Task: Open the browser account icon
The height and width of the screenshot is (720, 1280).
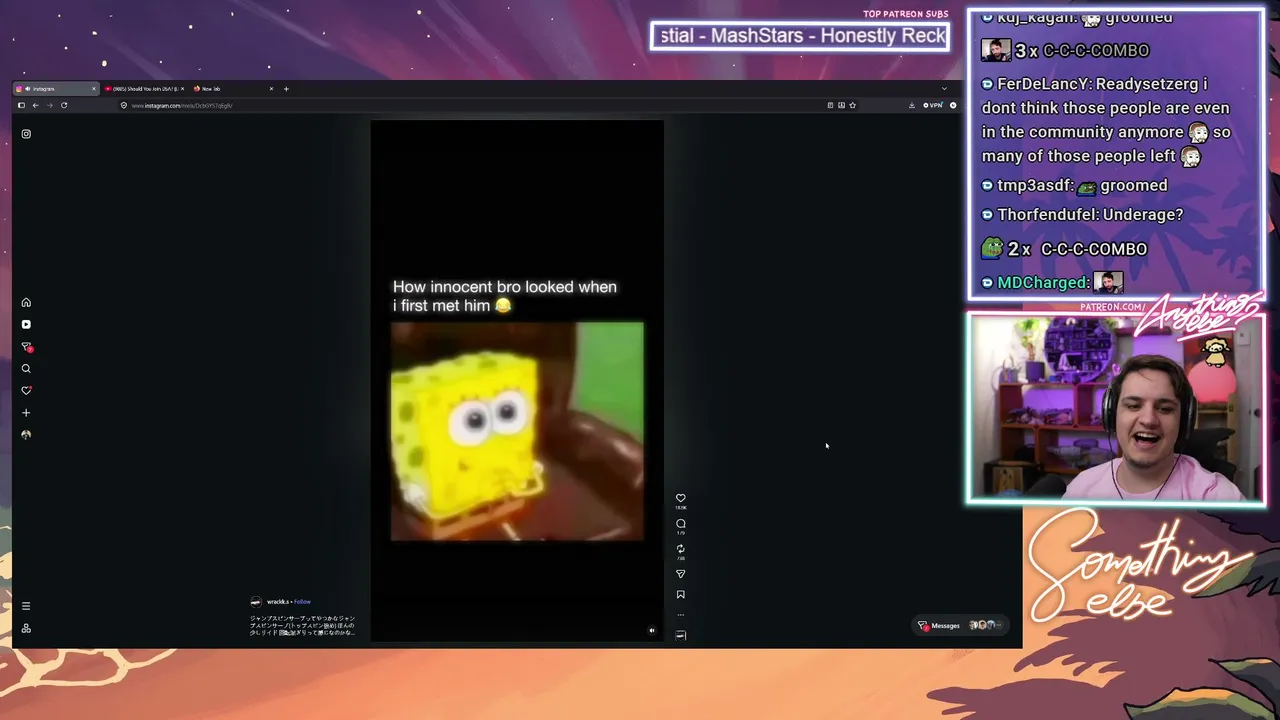Action: click(x=953, y=105)
